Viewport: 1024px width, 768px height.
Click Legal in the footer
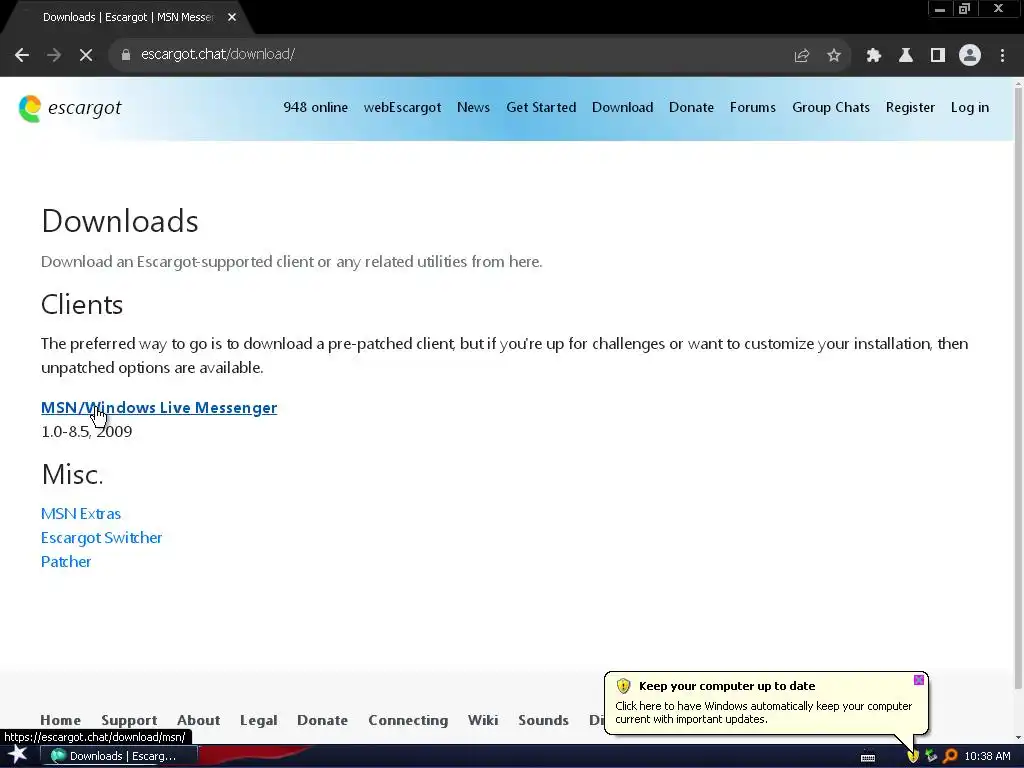[258, 720]
